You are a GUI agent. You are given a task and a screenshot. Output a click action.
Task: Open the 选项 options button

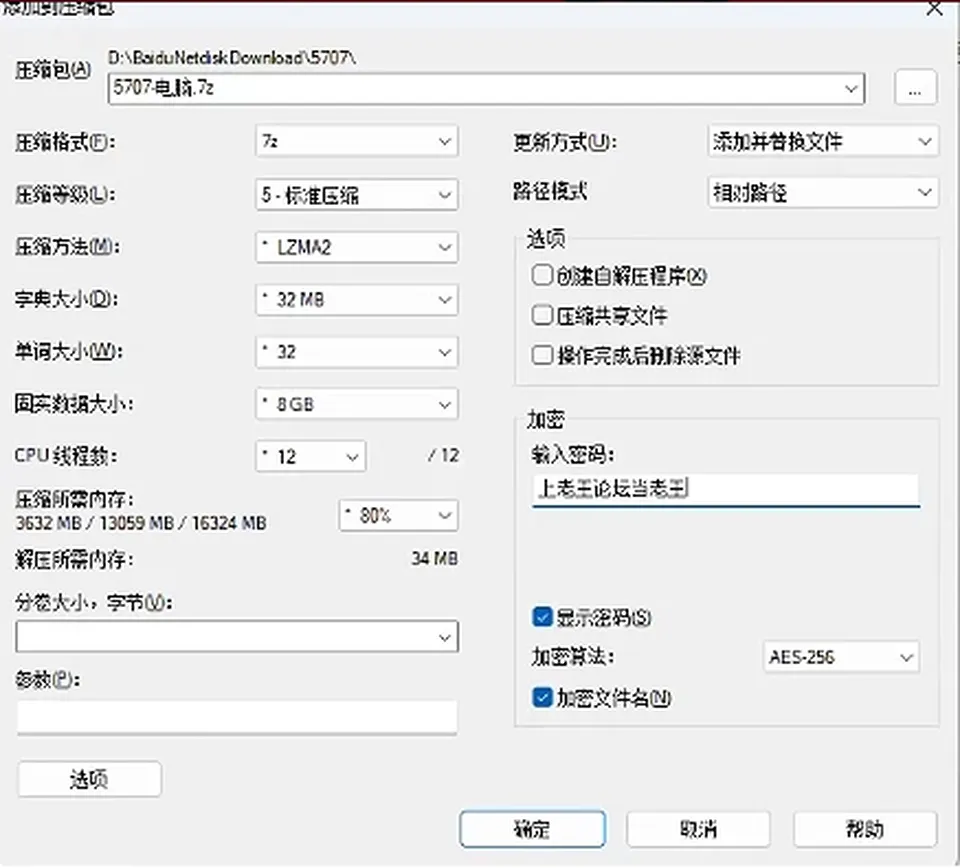click(89, 779)
